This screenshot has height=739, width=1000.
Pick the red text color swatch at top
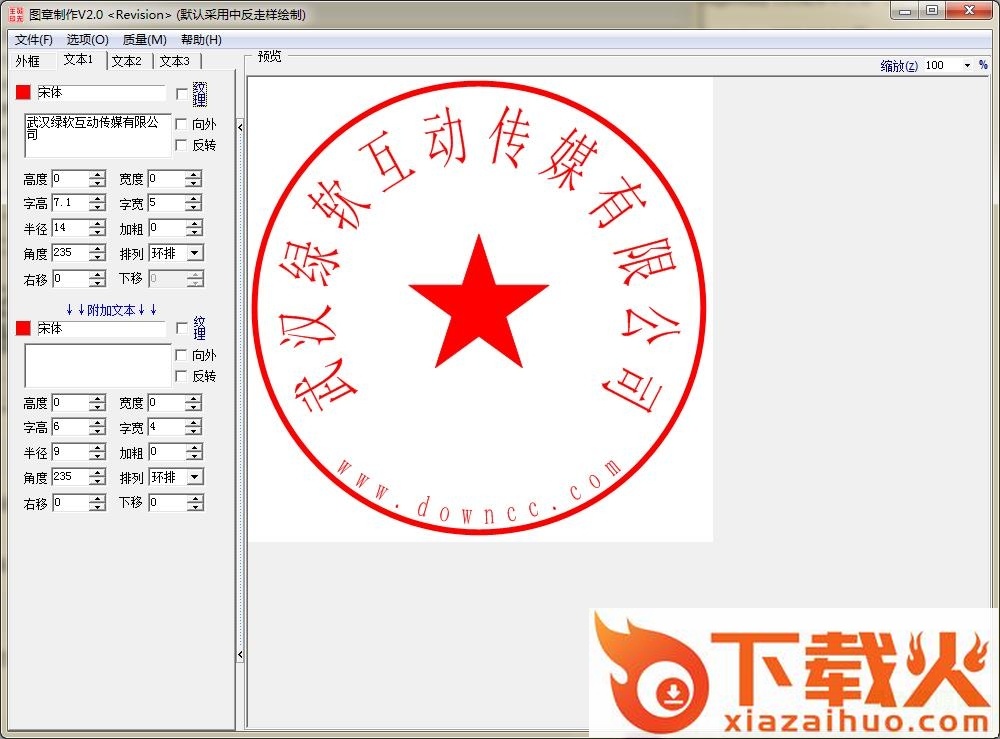(23, 92)
